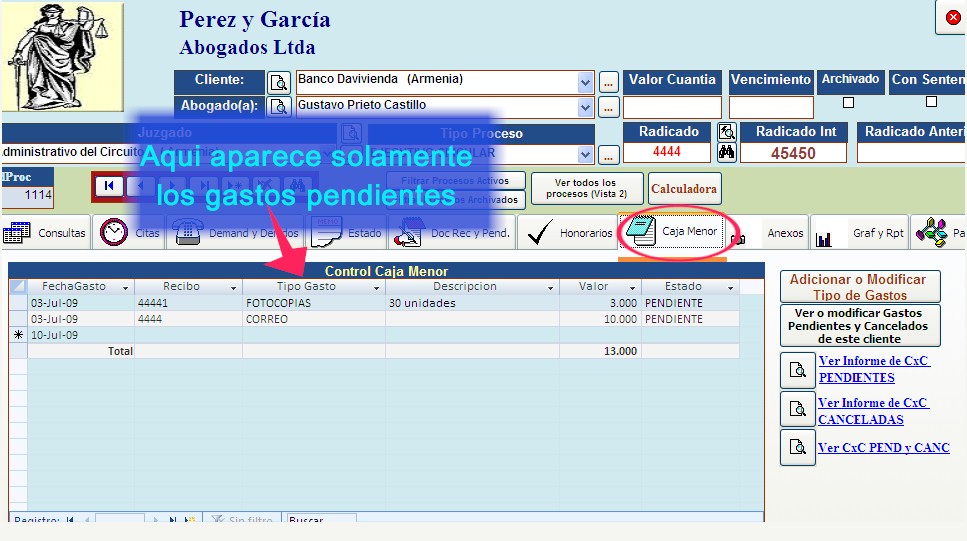Screen dimensions: 967x541
Task: Open the Tipo Proceso dropdown arrow
Action: point(585,154)
